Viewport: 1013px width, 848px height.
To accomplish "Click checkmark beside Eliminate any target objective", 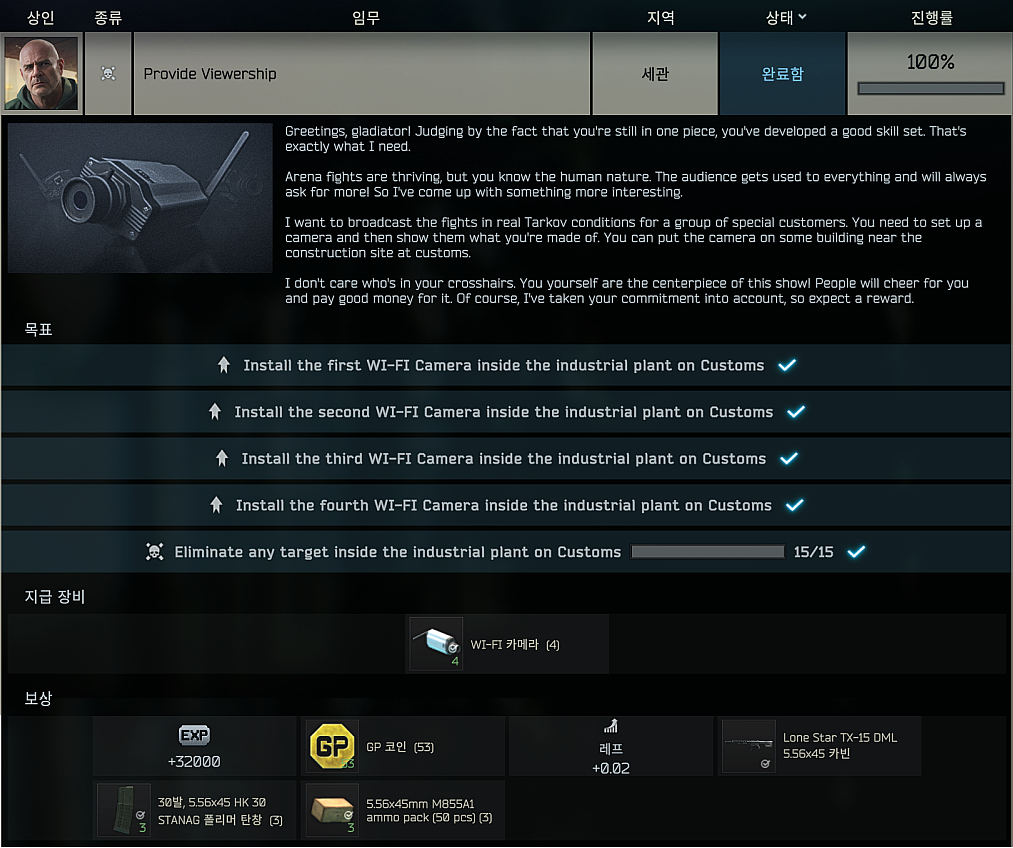I will (x=856, y=552).
